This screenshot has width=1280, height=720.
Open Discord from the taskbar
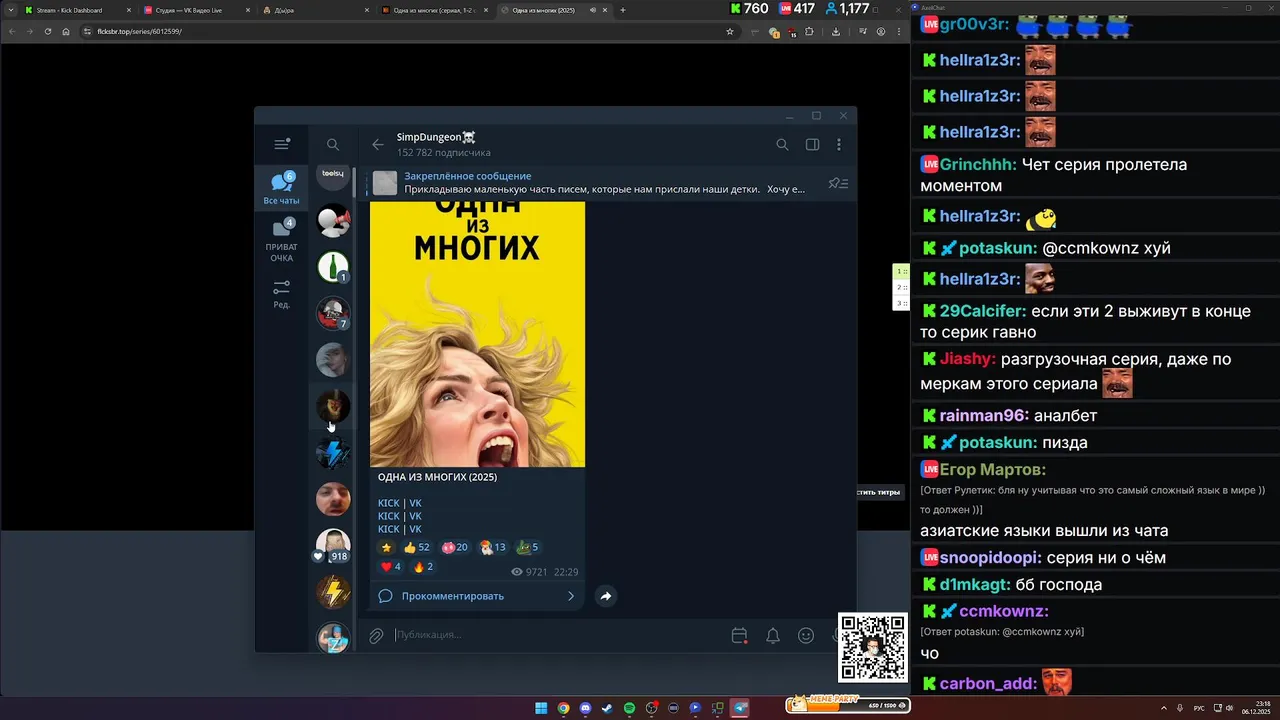pos(585,708)
